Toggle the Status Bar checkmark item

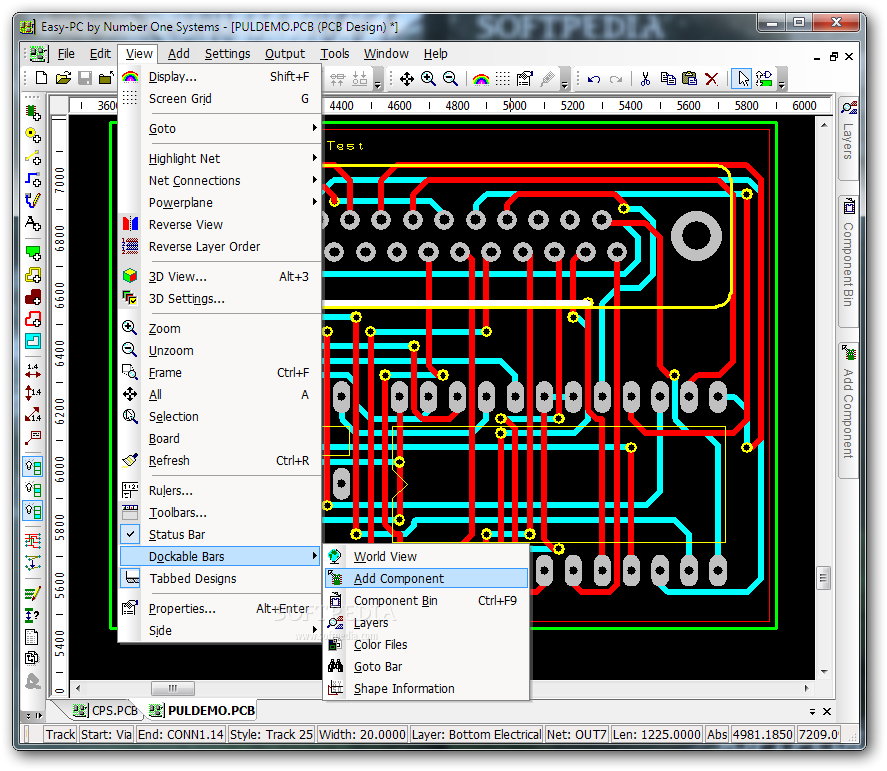tap(221, 535)
